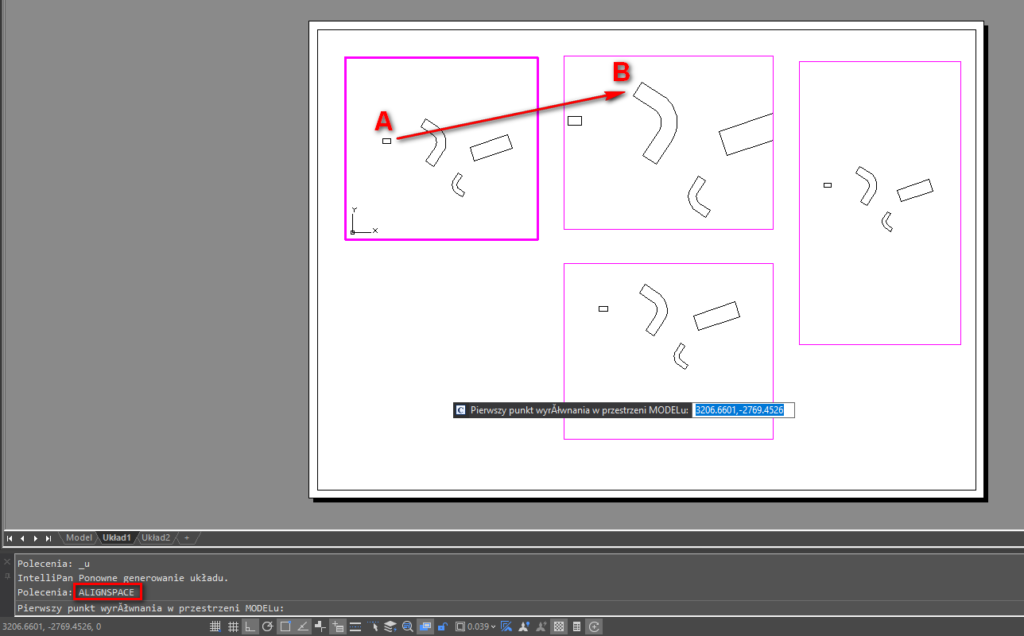Jump to the first layout tab arrow

click(10, 538)
